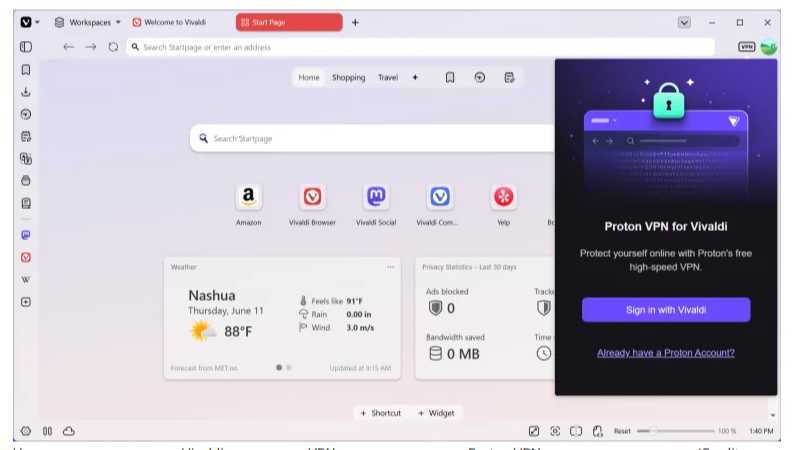
Task: Open Notes from start page navigation
Action: 509,77
